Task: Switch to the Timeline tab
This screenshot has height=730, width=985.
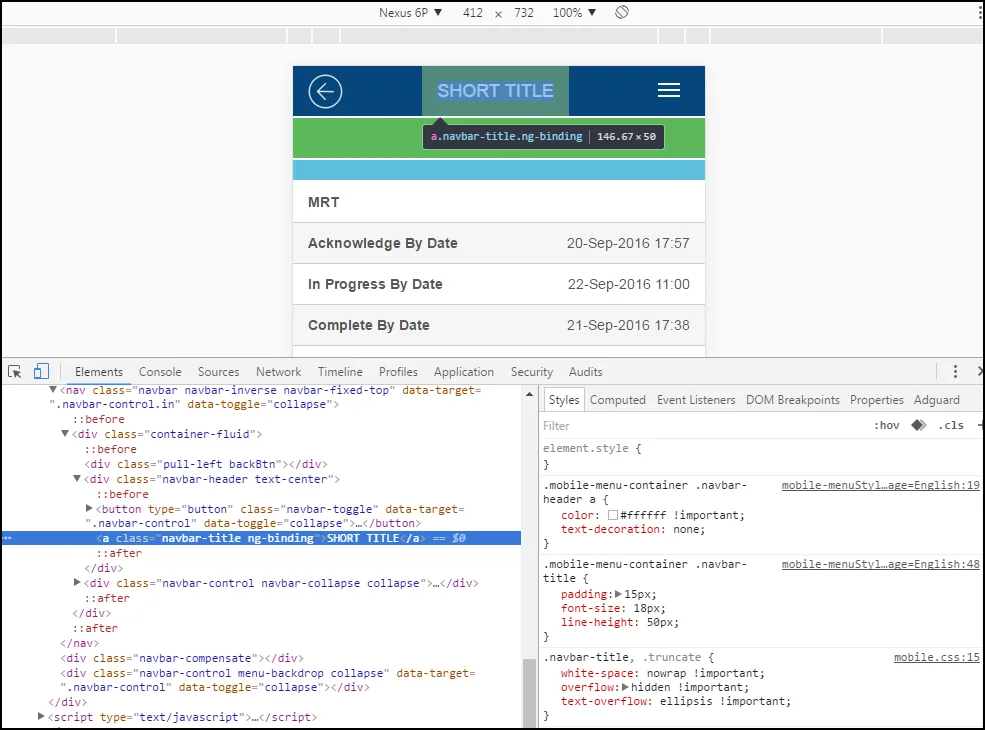Action: (340, 372)
